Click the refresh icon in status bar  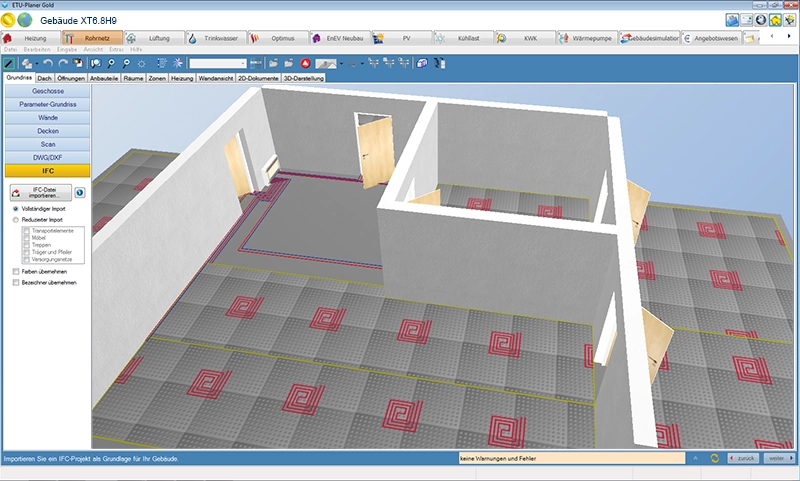(713, 458)
